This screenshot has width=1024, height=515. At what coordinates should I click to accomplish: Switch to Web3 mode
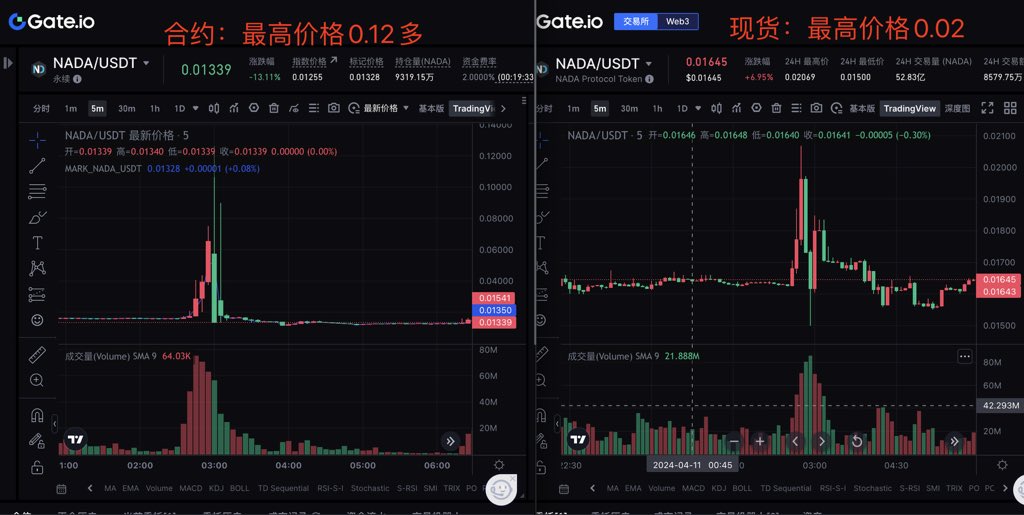677,22
